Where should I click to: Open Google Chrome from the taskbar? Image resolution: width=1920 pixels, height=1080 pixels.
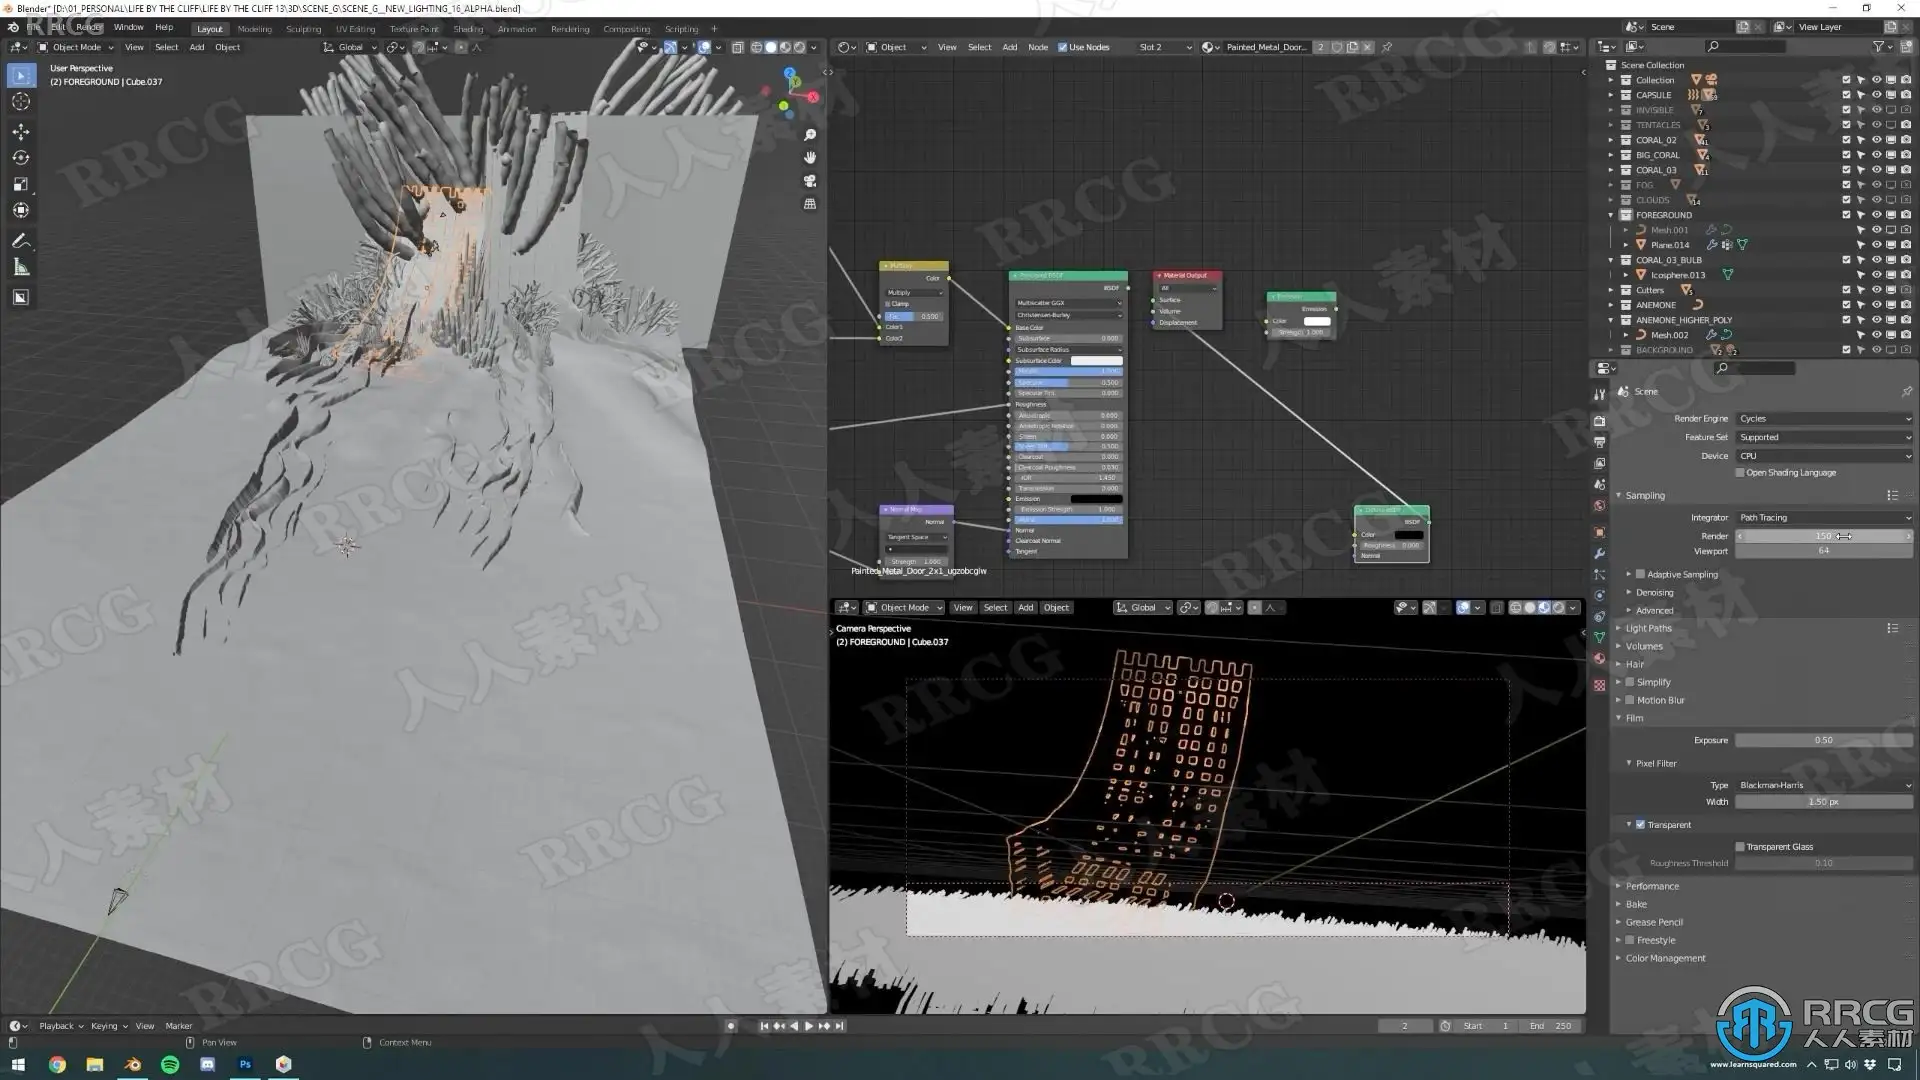(57, 1064)
